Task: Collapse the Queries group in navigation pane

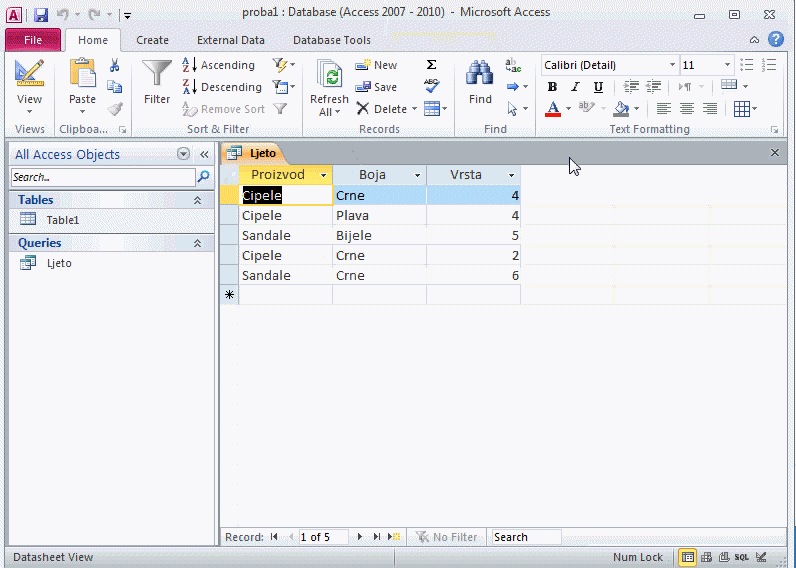Action: coord(197,243)
